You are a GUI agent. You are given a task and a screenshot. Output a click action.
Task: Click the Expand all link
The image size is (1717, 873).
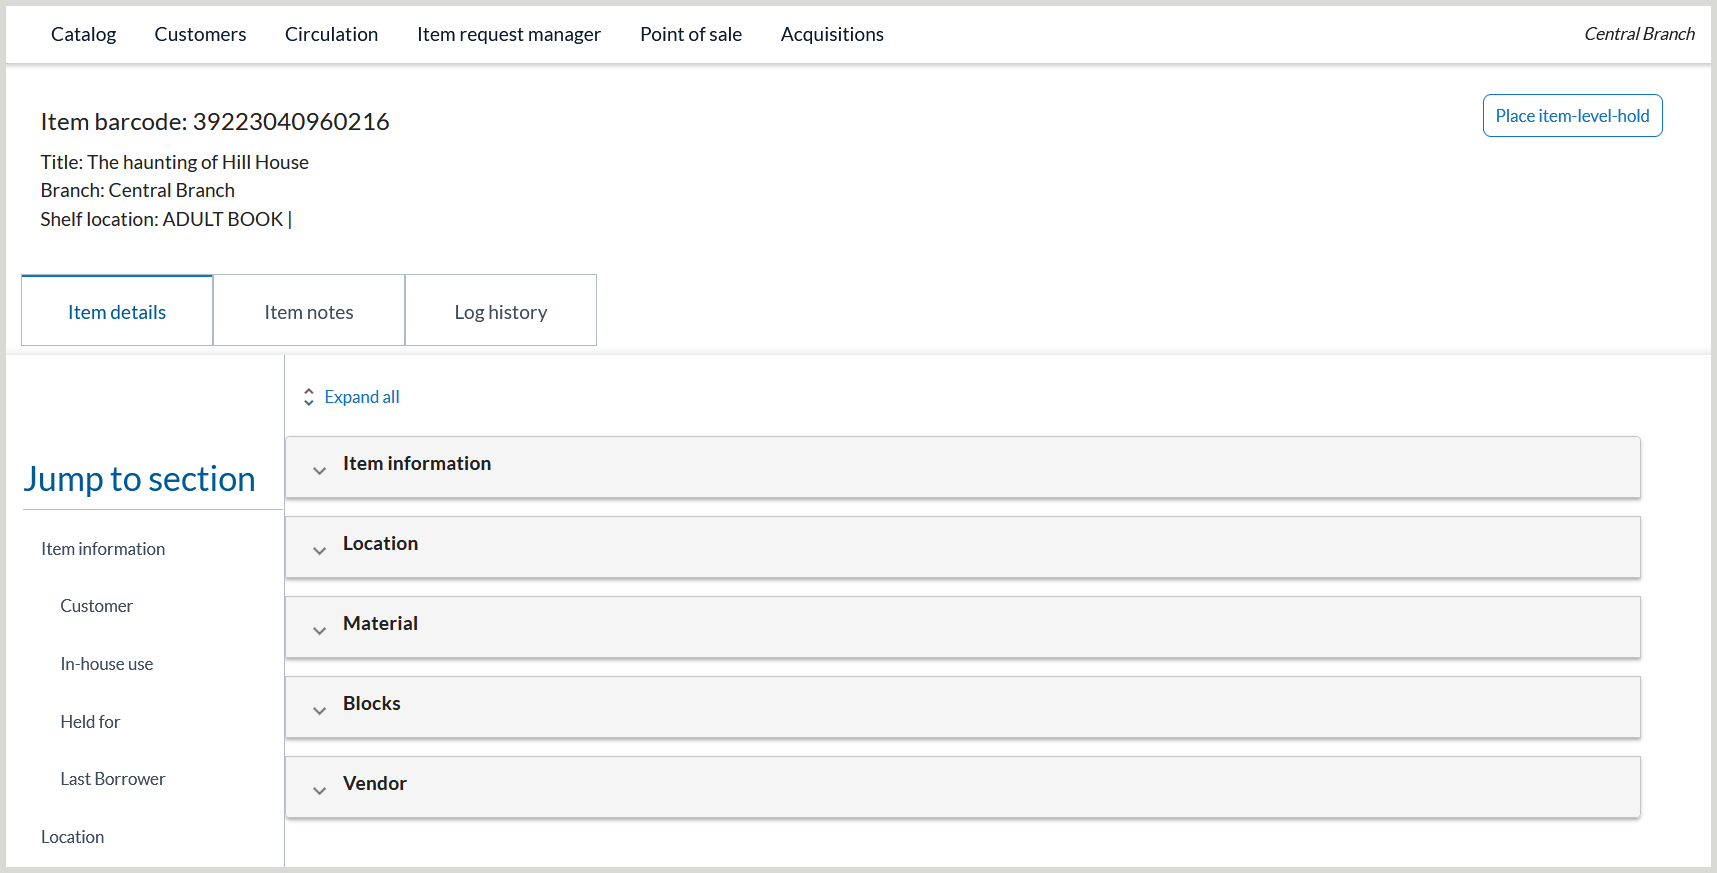point(362,397)
